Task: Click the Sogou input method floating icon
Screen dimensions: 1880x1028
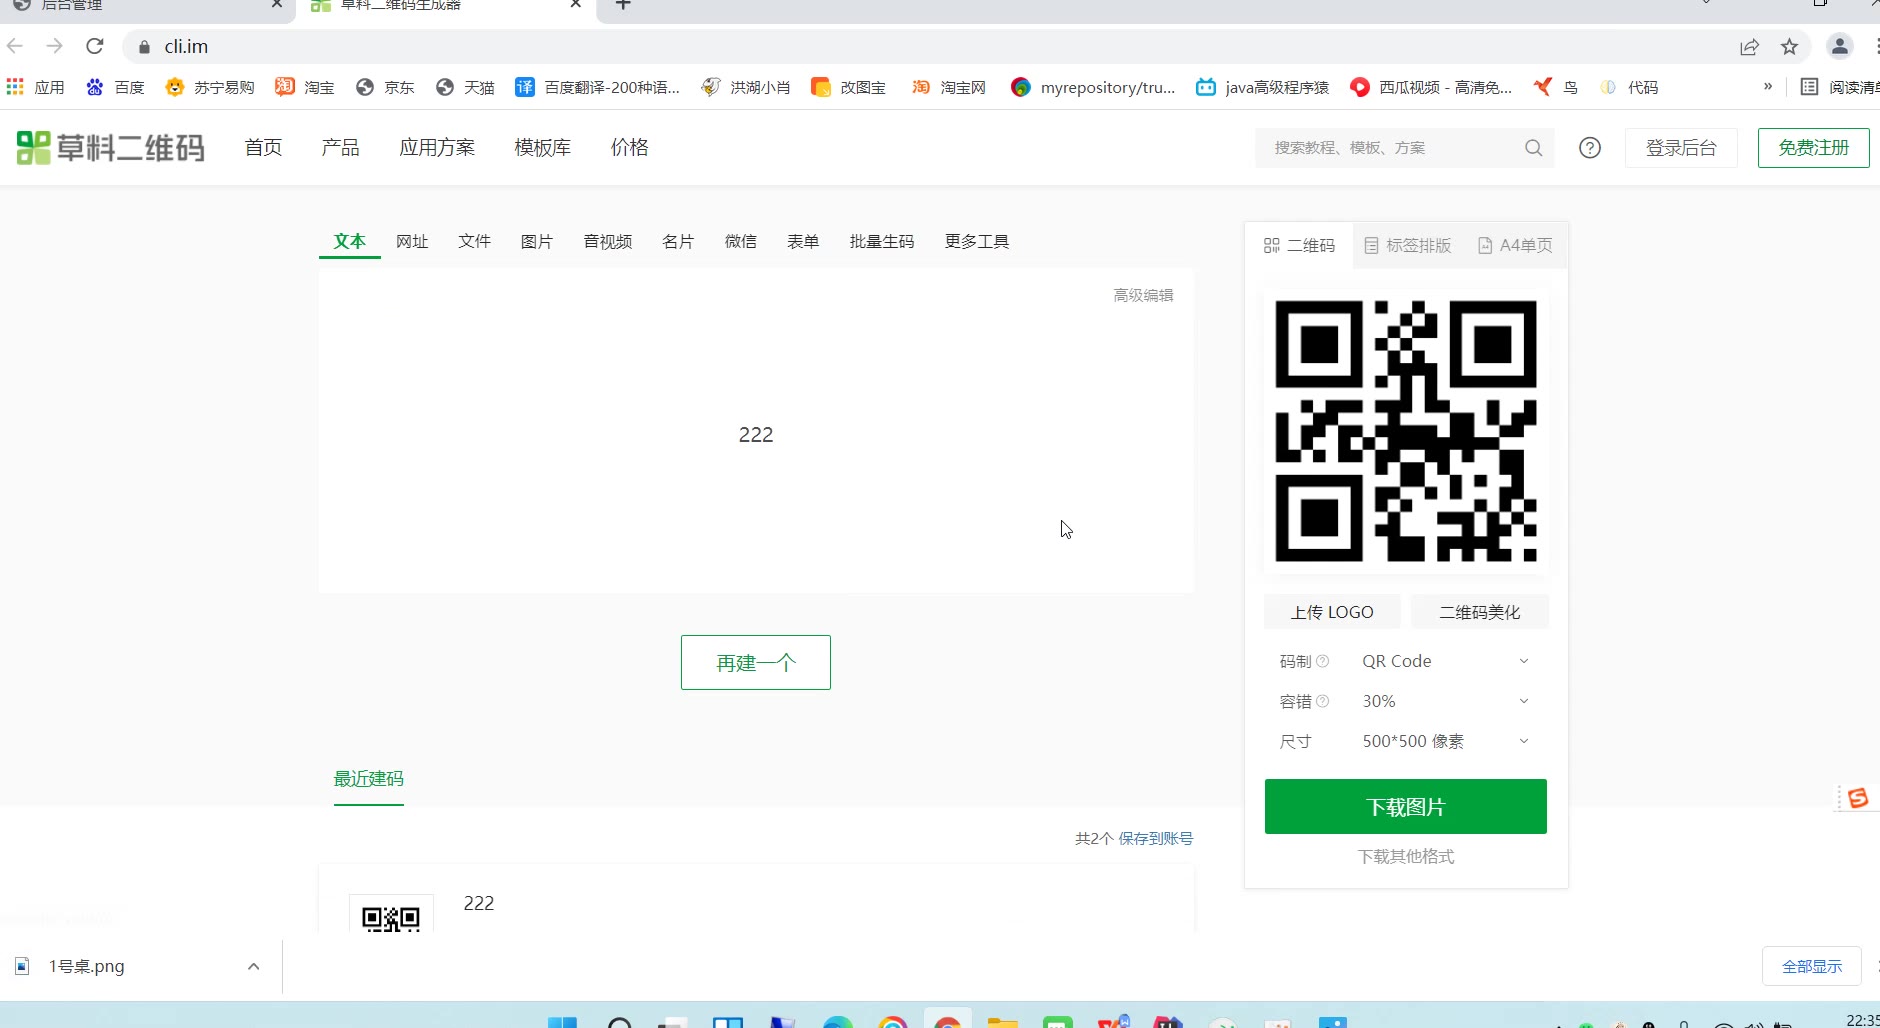Action: (1858, 798)
